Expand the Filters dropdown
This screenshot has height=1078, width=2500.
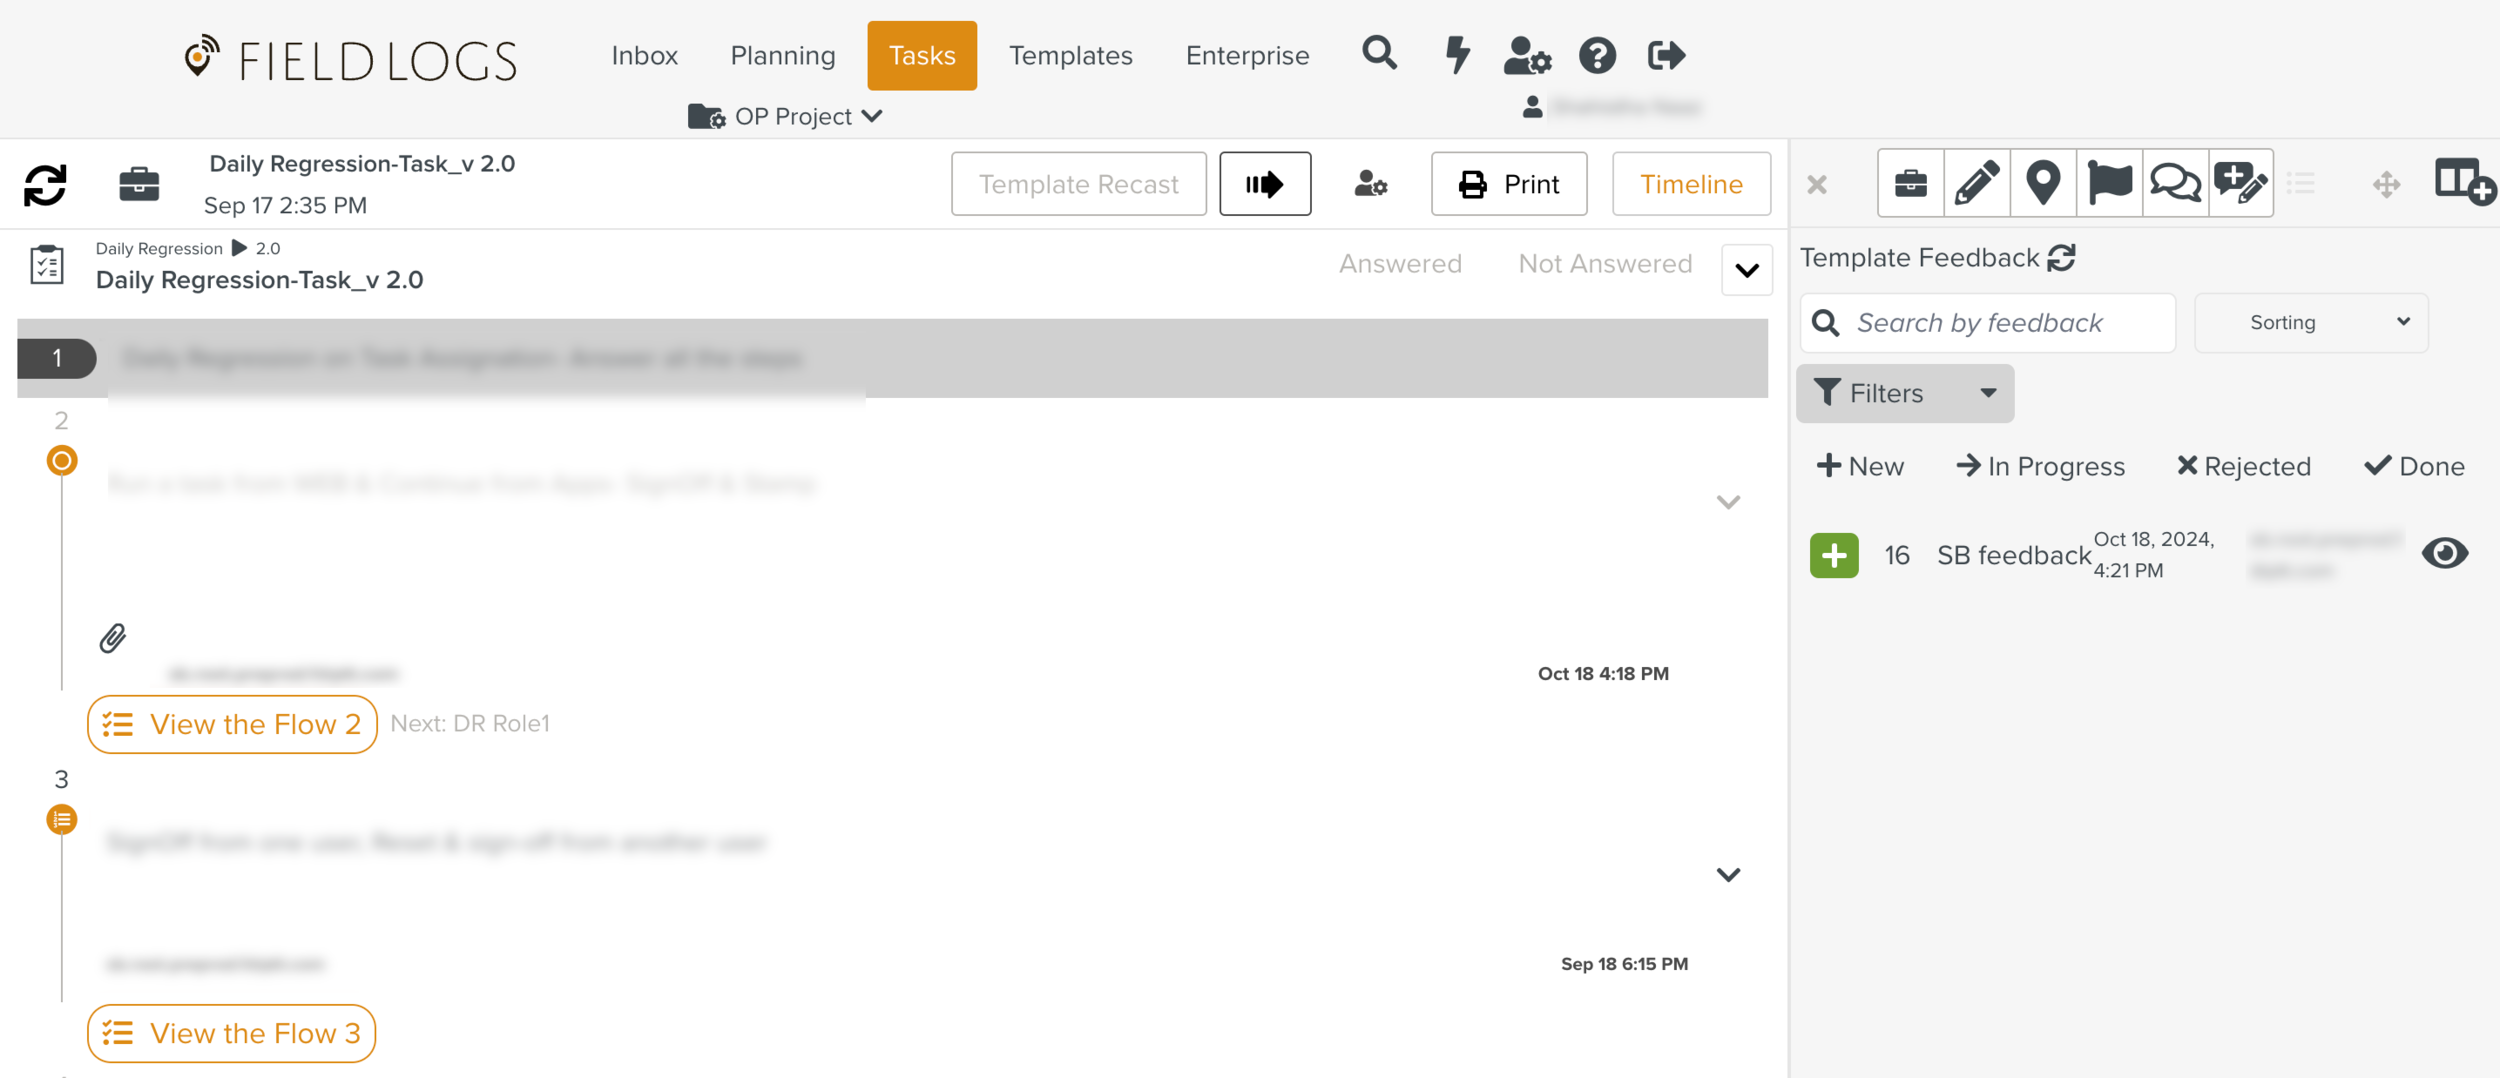coord(1905,393)
